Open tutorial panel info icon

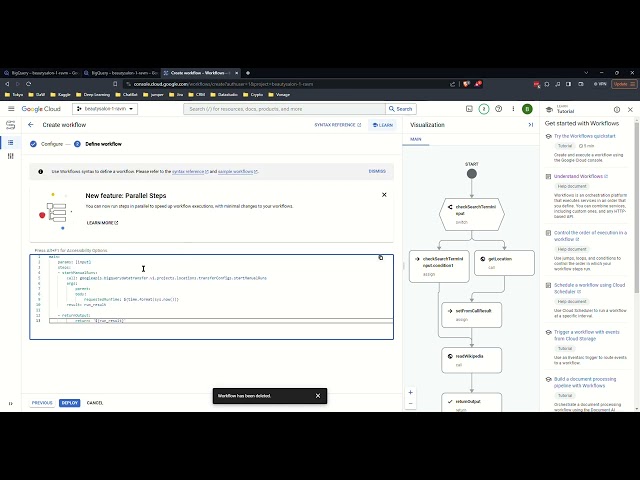pos(617,110)
